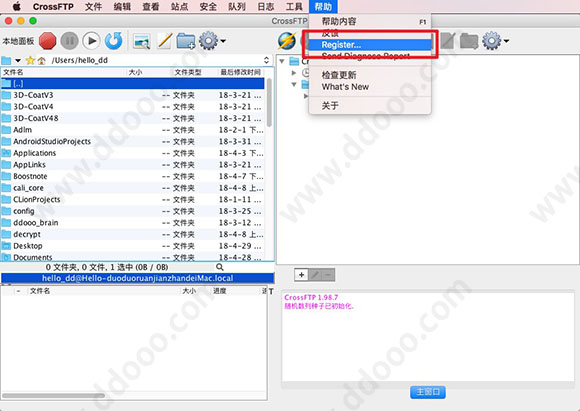The image size is (580, 411).
Task: Open the dropdown arrow beside local gear icon
Action: 223,41
